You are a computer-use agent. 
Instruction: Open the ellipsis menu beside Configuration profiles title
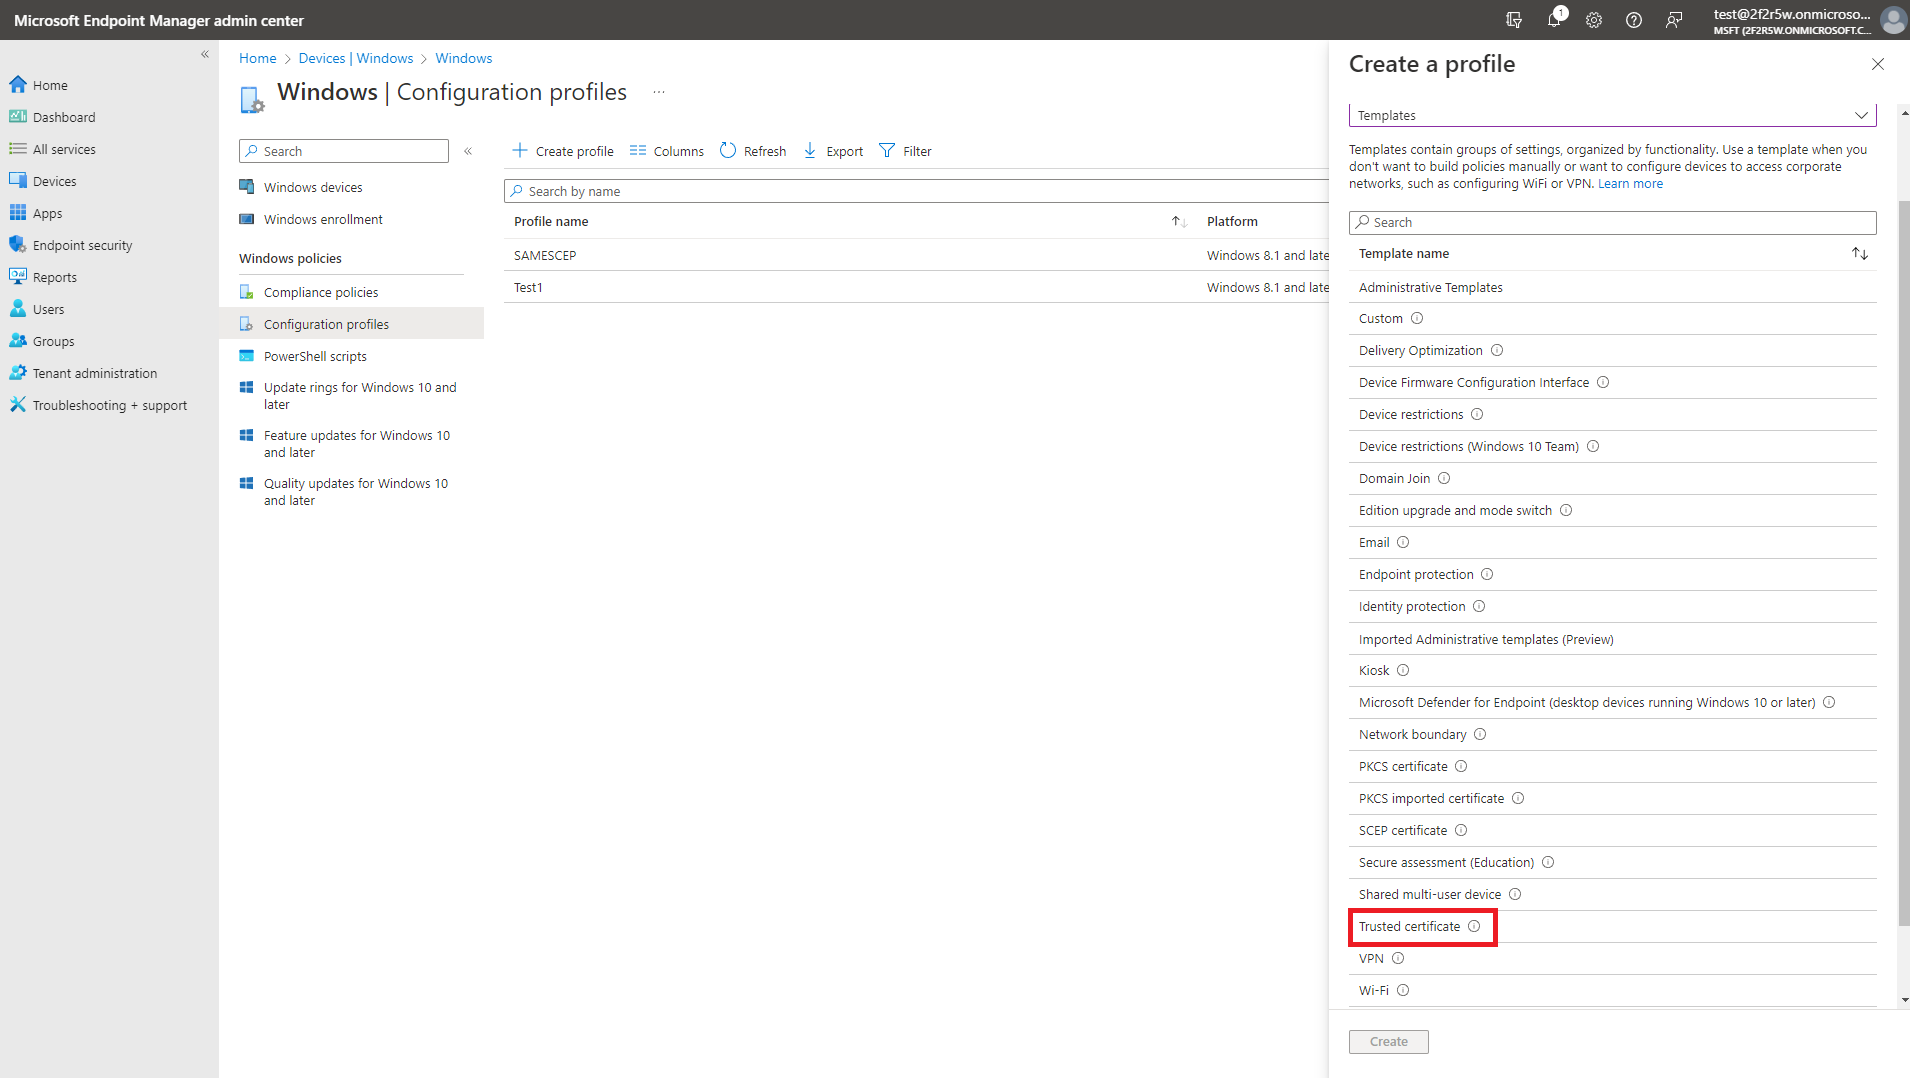658,91
